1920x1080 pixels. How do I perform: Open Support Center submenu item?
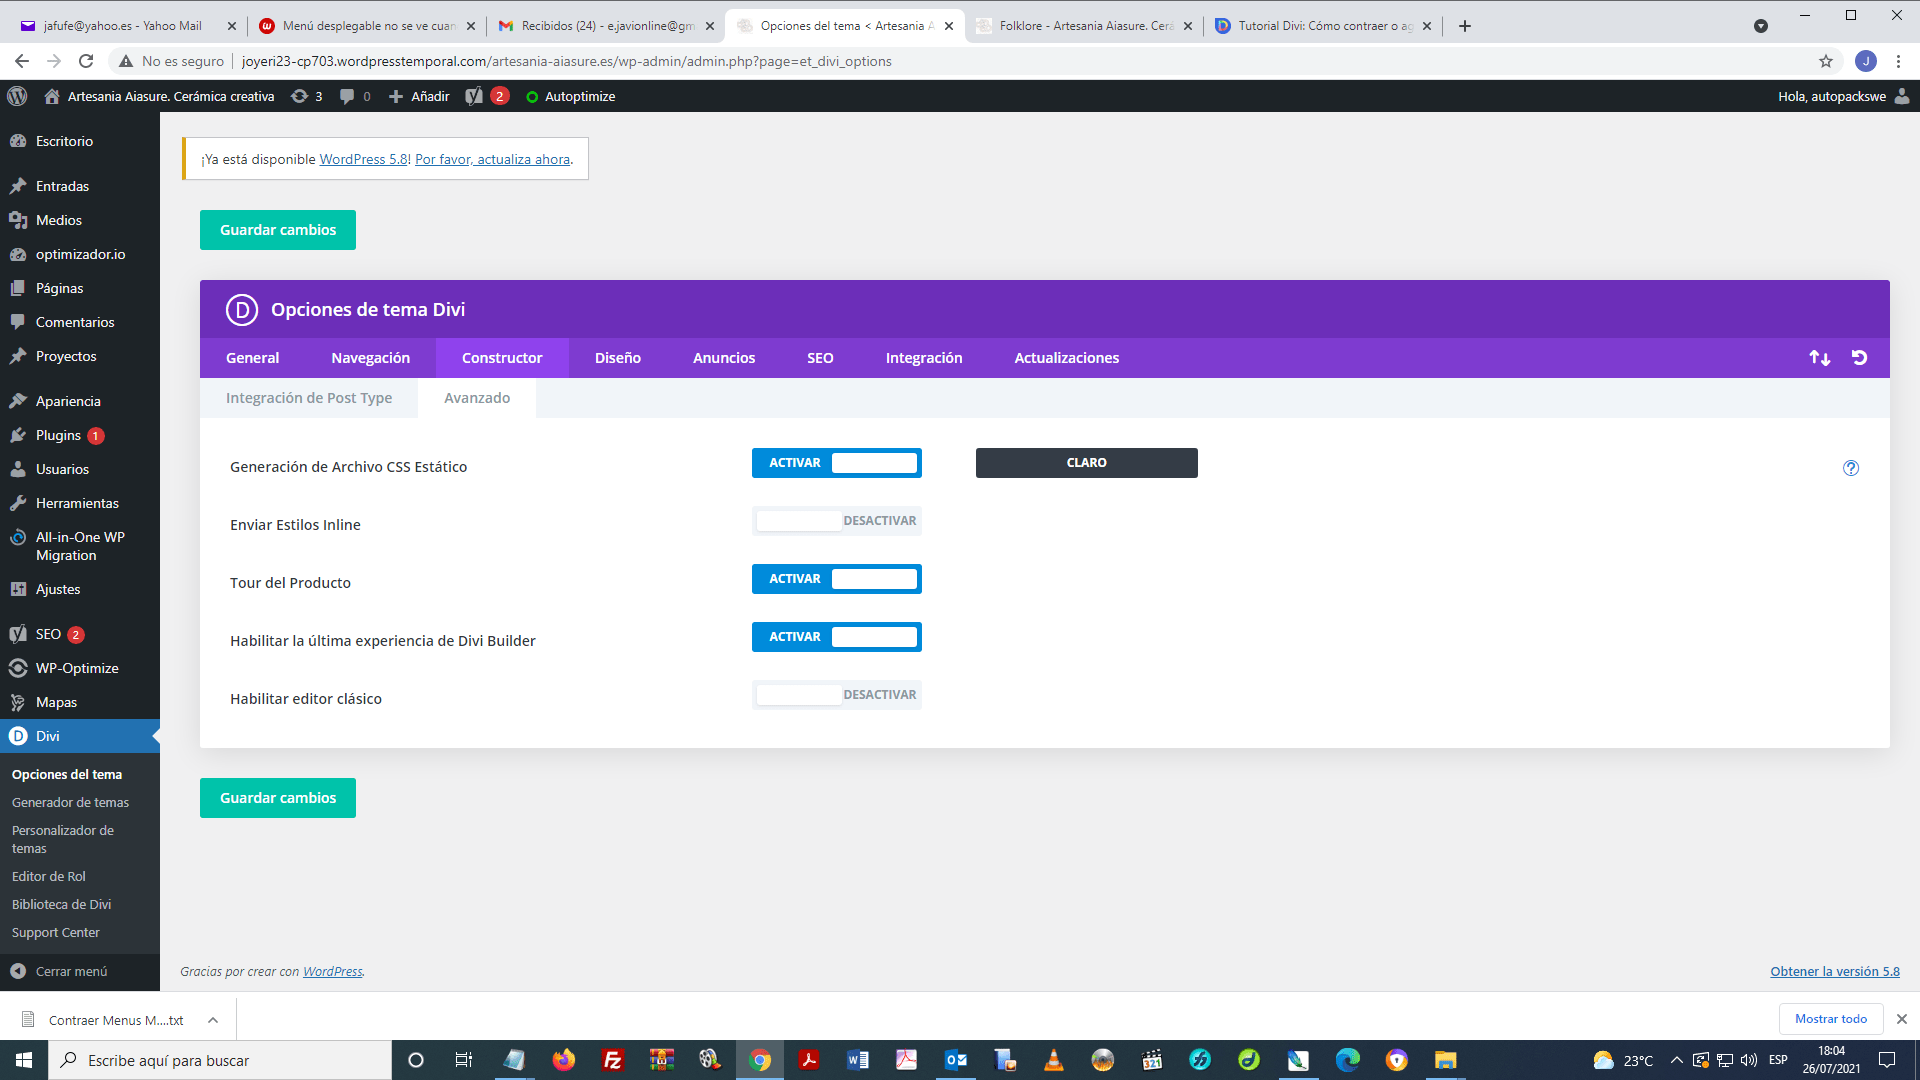[56, 932]
